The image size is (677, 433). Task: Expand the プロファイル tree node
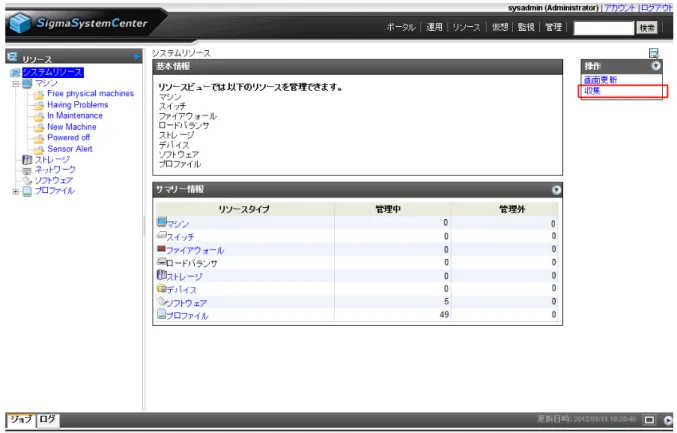point(16,191)
